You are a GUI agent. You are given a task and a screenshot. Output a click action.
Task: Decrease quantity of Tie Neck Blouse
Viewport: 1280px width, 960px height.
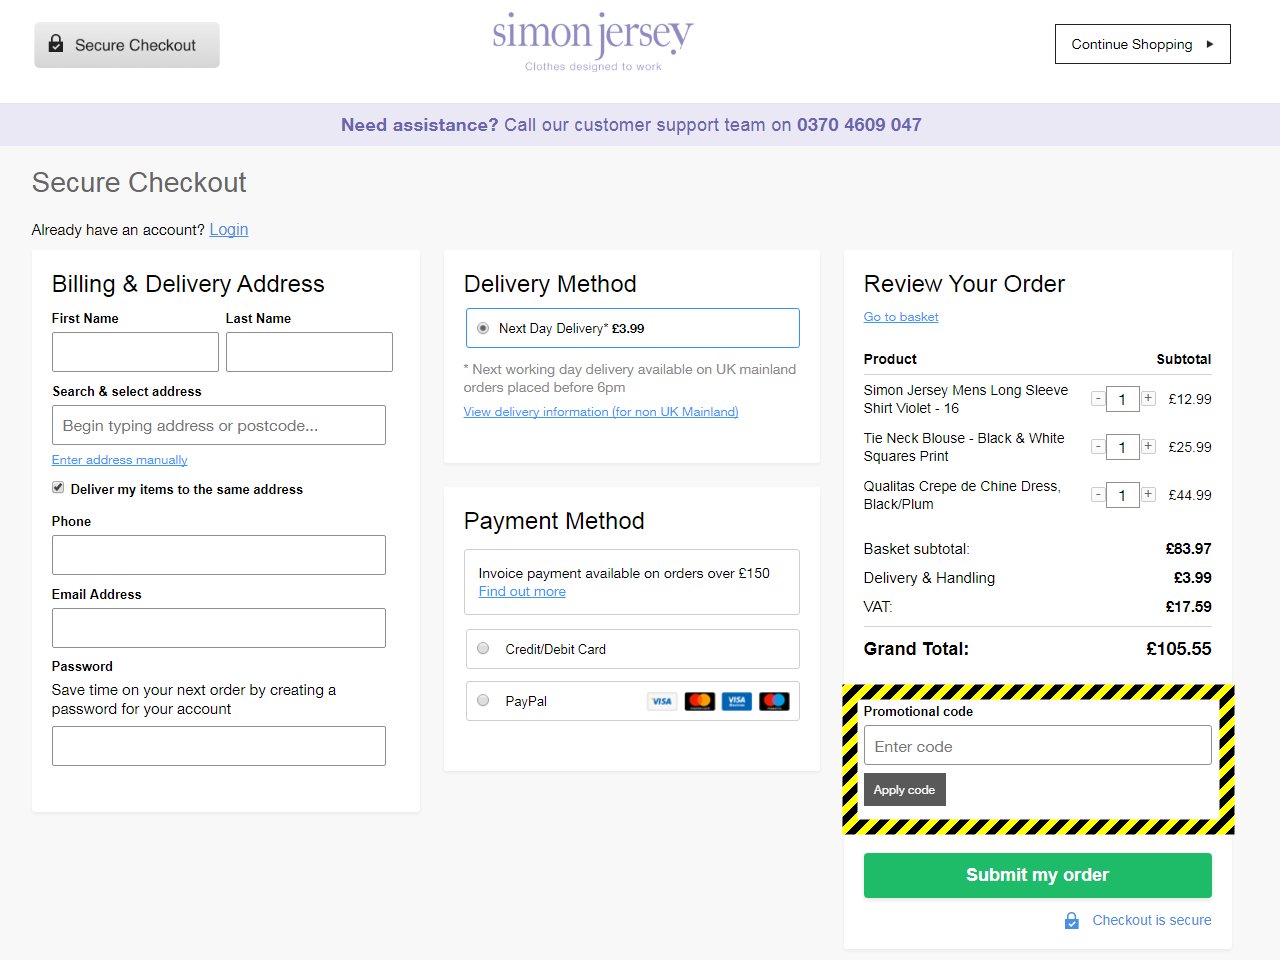point(1098,446)
